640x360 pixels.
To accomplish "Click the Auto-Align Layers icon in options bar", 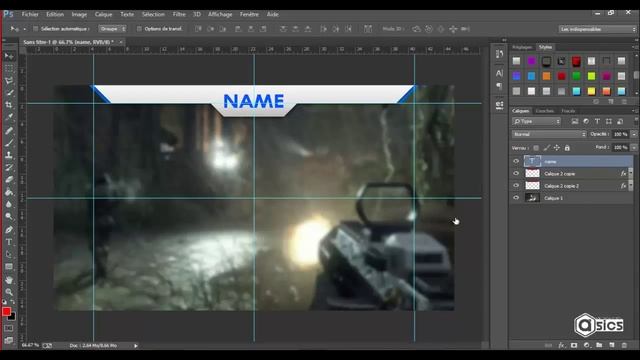I will point(368,29).
